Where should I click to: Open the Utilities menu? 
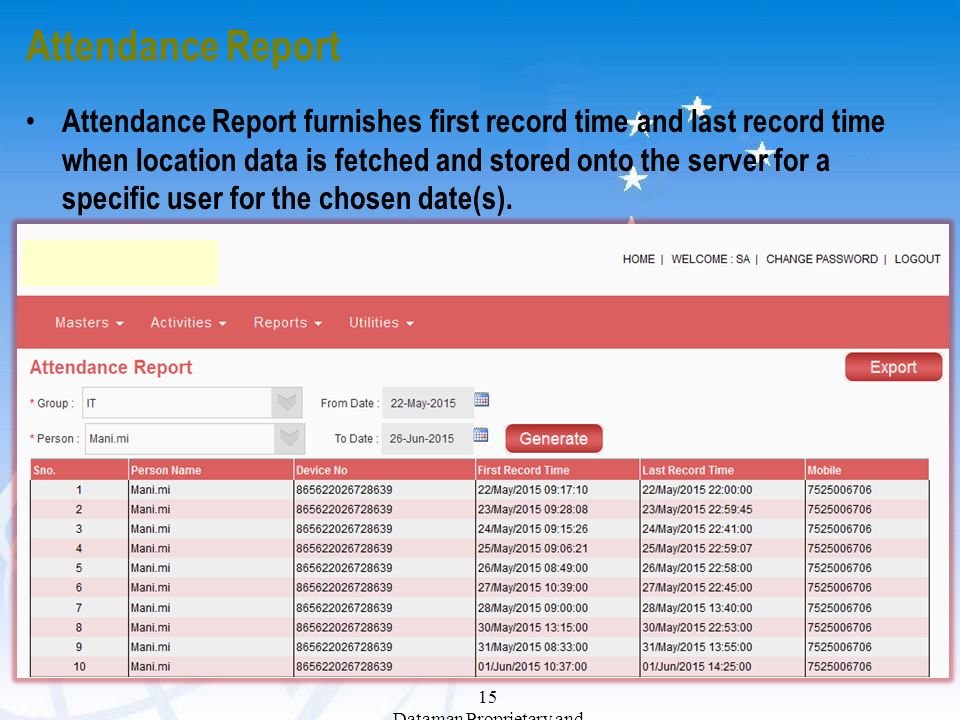pos(381,323)
